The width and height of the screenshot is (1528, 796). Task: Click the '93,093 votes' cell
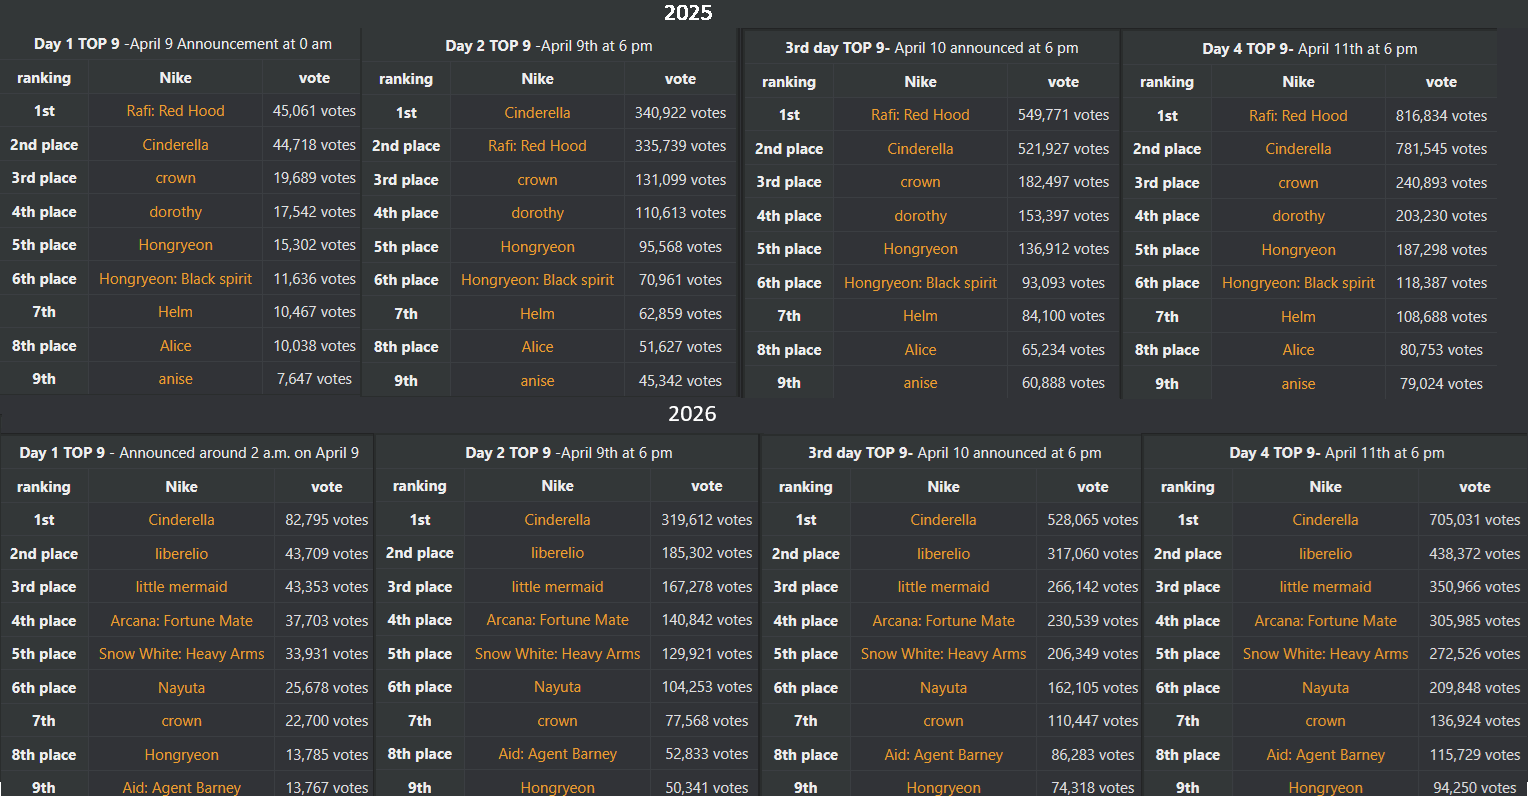(1063, 283)
